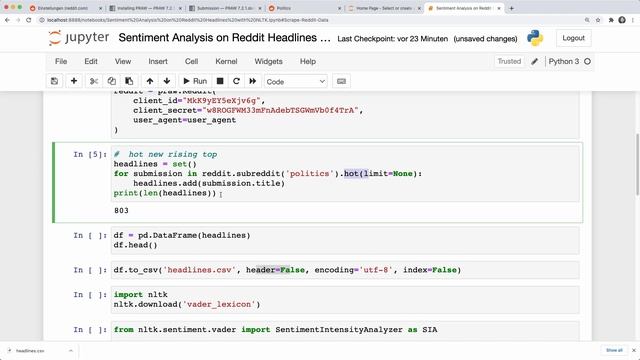The width and height of the screenshot is (640, 360).
Task: Open the Insert menu
Action: pyautogui.click(x=158, y=61)
